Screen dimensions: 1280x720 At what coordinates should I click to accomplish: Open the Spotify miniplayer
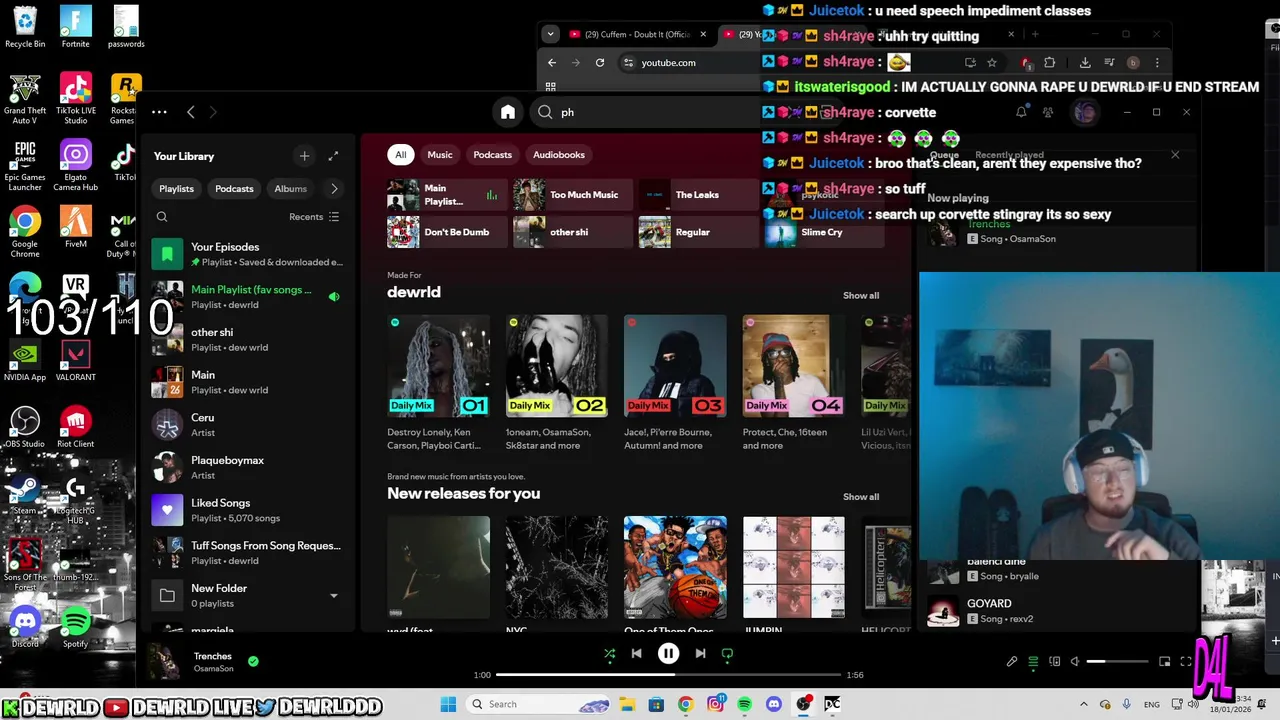tap(1164, 661)
